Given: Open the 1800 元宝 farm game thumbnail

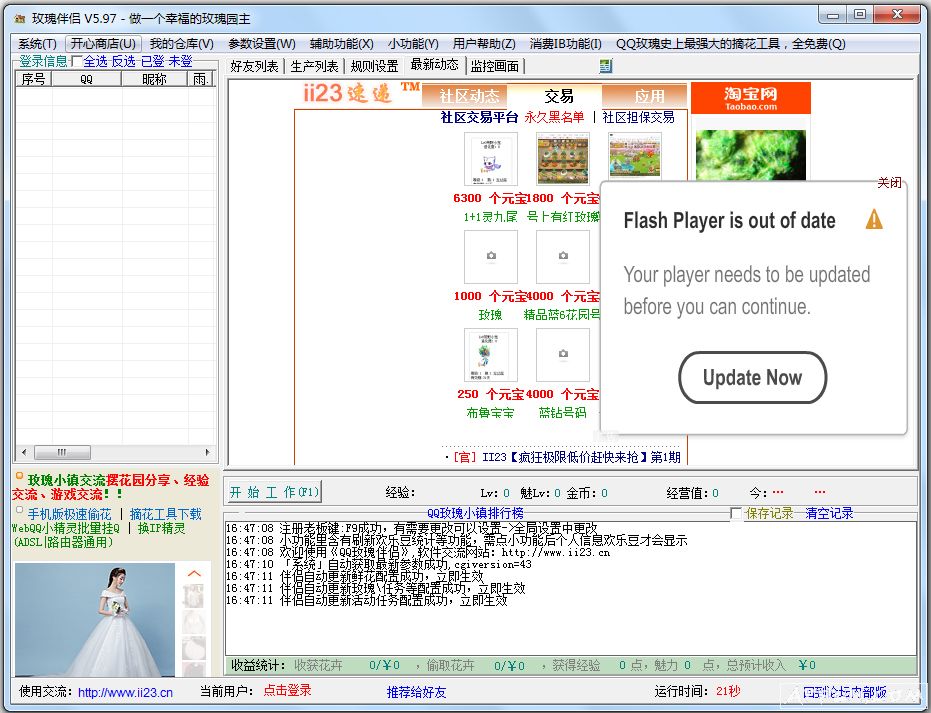Looking at the screenshot, I should coord(562,159).
